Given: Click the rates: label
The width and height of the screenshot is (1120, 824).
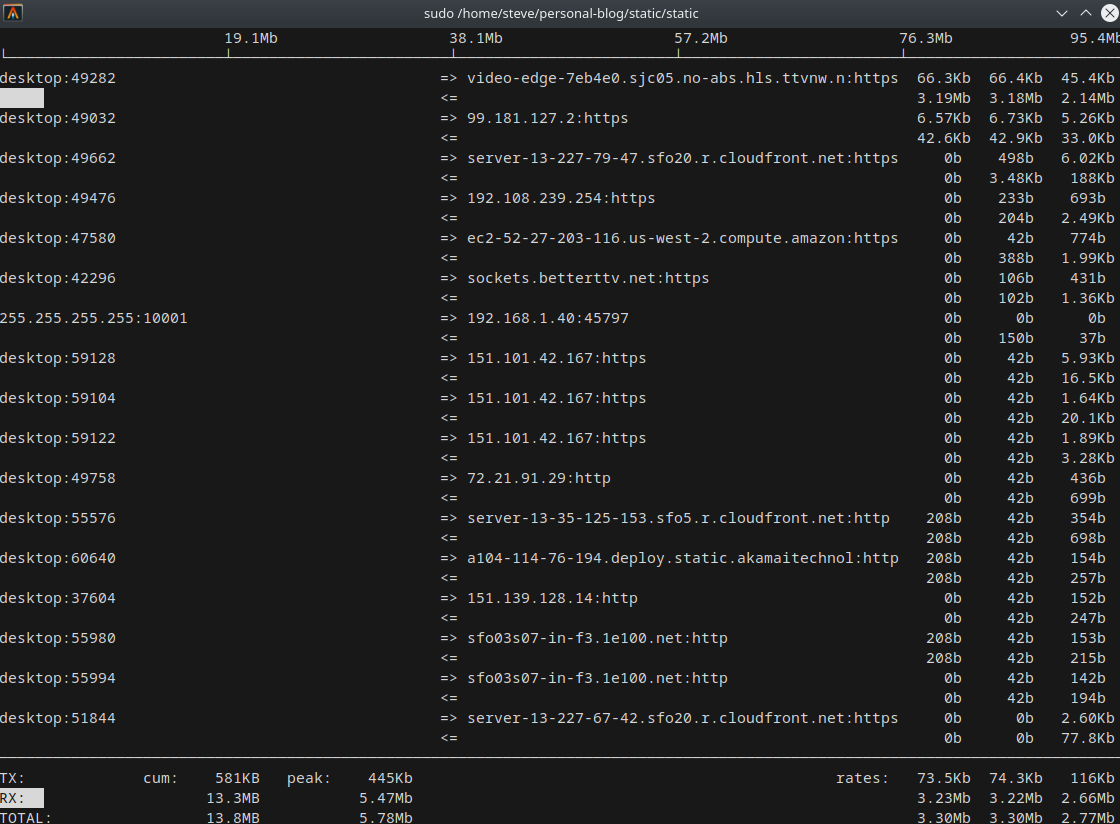Looking at the screenshot, I should (x=863, y=778).
